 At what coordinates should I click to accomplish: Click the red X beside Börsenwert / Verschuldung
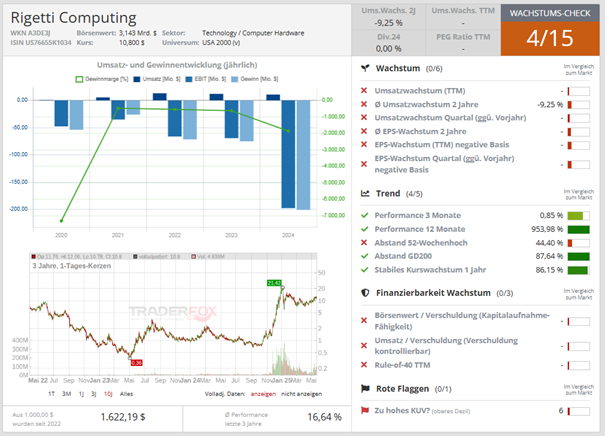[364, 321]
